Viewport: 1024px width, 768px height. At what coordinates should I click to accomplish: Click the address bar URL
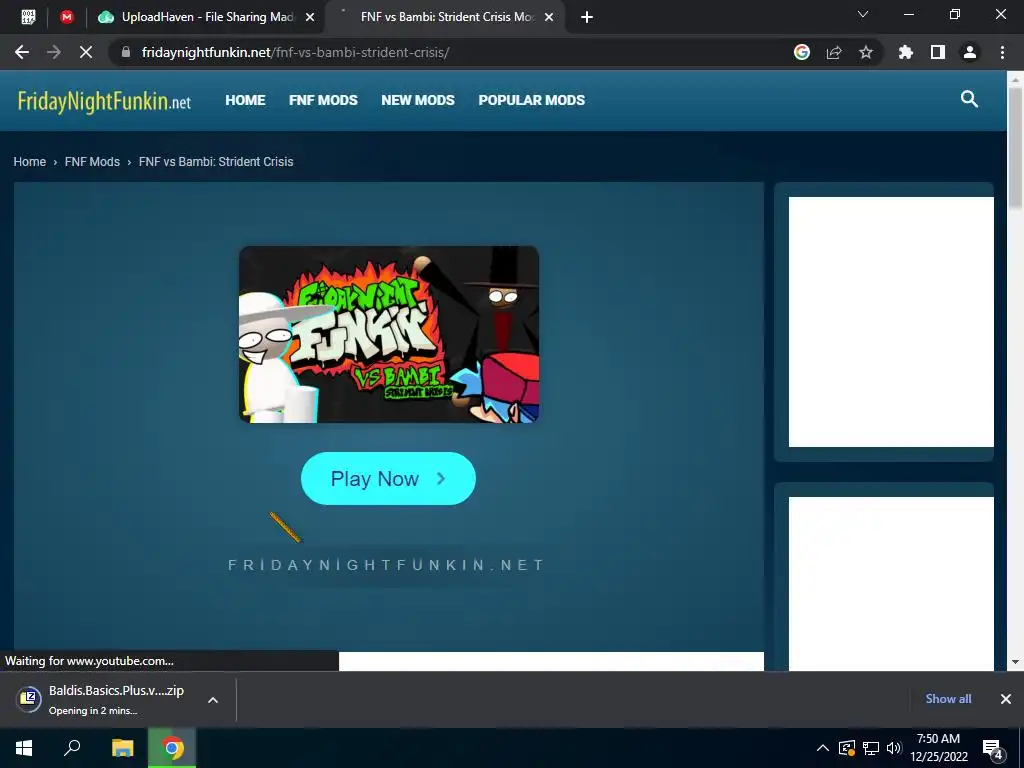295,52
